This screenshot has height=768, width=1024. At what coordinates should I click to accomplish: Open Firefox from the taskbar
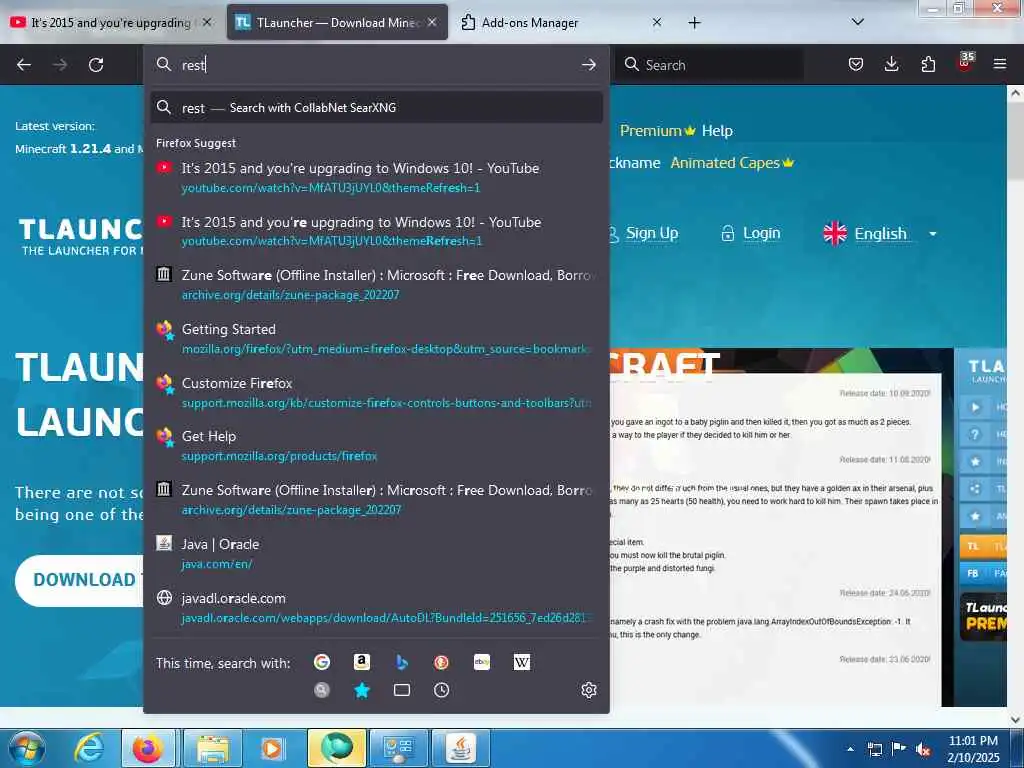pos(148,748)
